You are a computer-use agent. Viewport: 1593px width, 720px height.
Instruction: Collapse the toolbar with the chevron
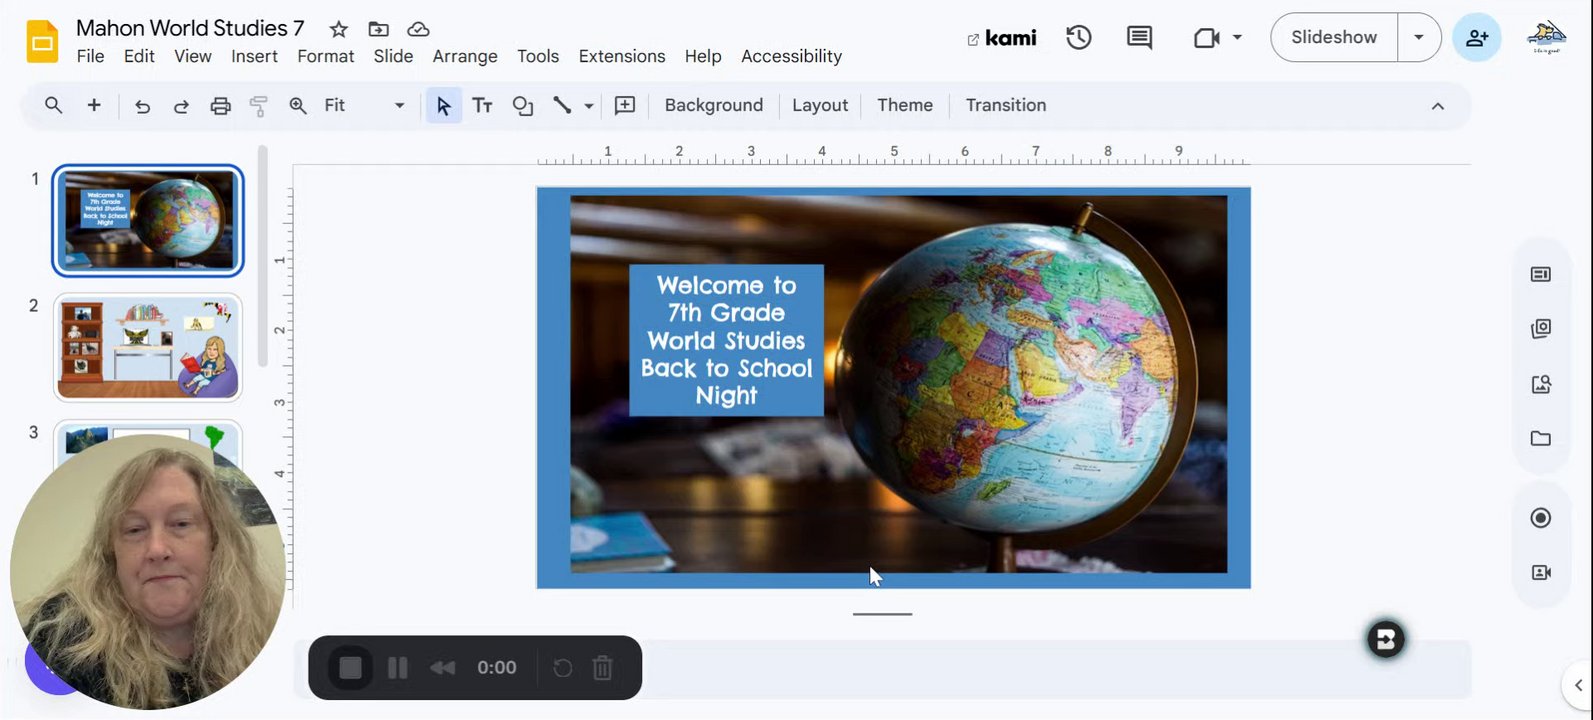1437,106
